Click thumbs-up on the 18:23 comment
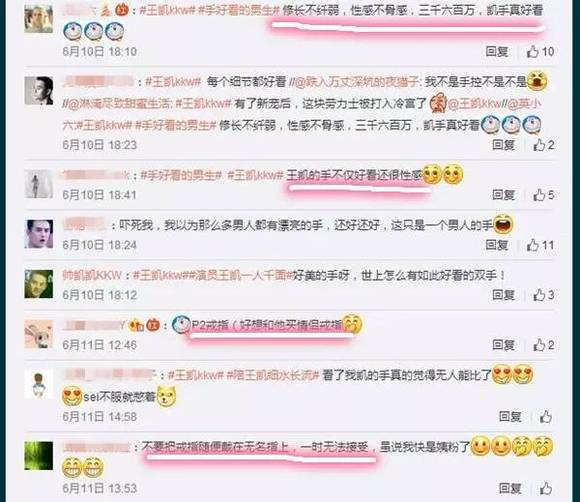 tap(544, 145)
